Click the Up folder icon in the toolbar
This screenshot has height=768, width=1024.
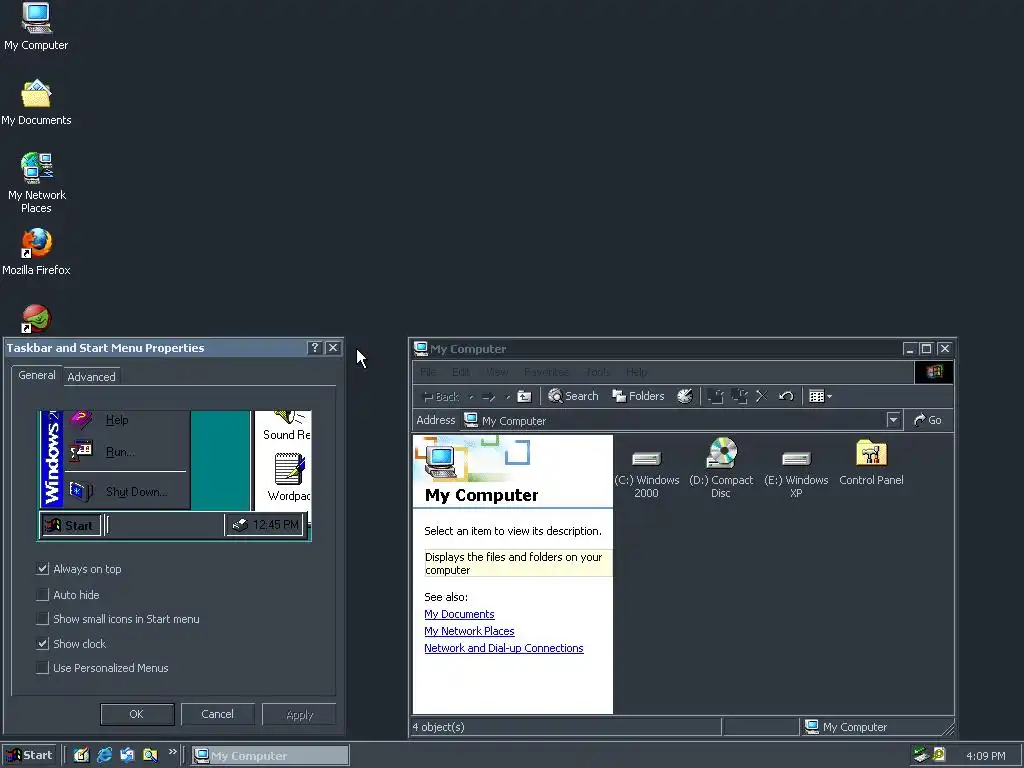[x=524, y=396]
